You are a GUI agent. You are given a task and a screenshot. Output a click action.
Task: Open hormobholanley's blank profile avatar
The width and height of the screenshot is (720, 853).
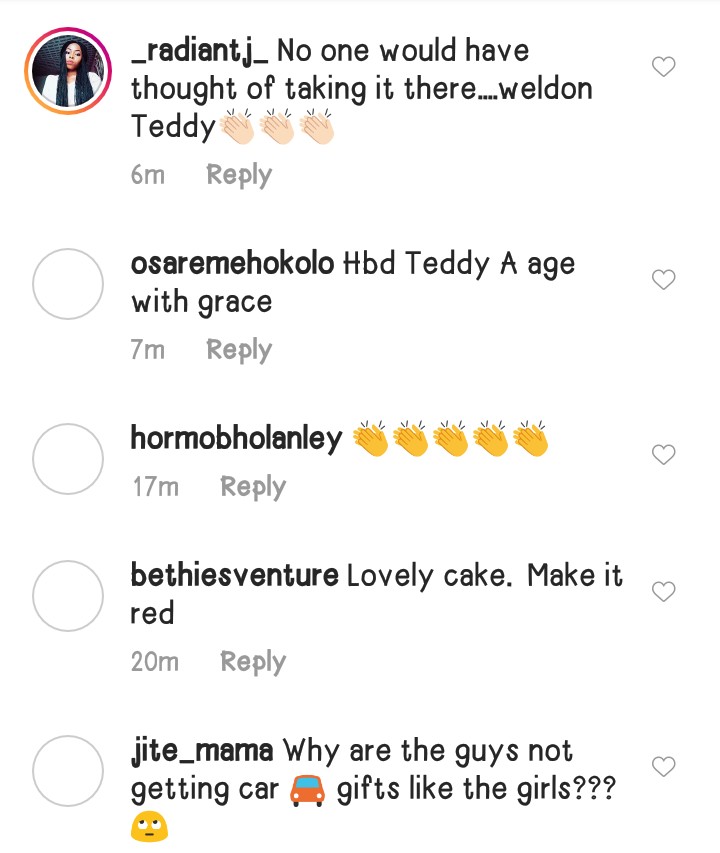(68, 459)
